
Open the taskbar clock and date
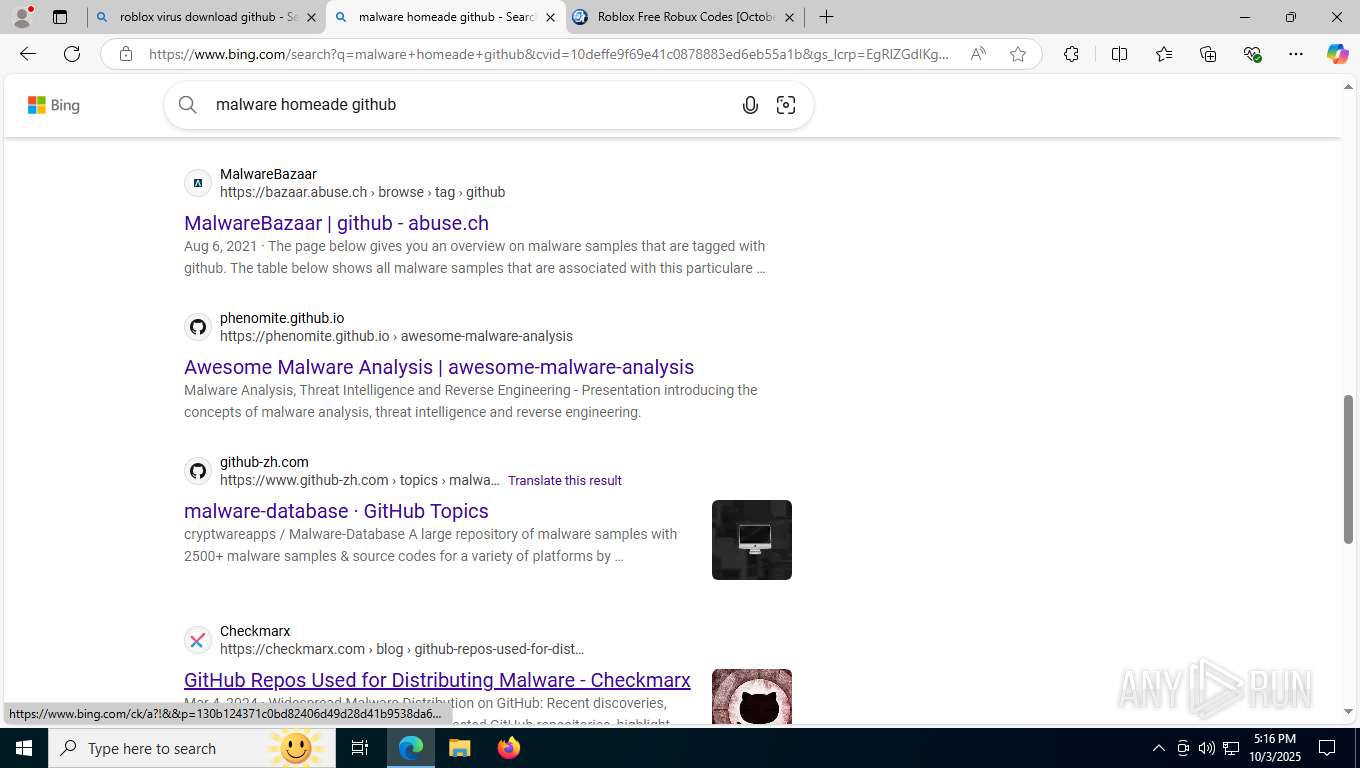coord(1274,748)
